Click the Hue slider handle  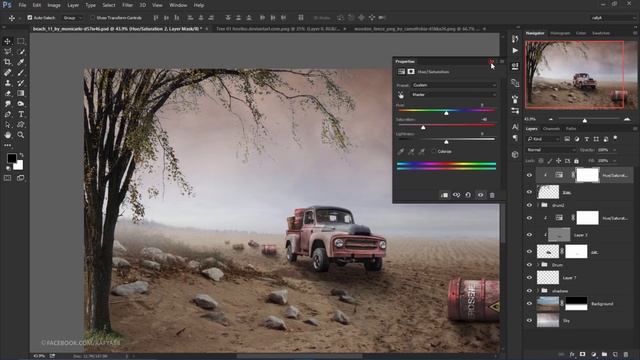446,113
